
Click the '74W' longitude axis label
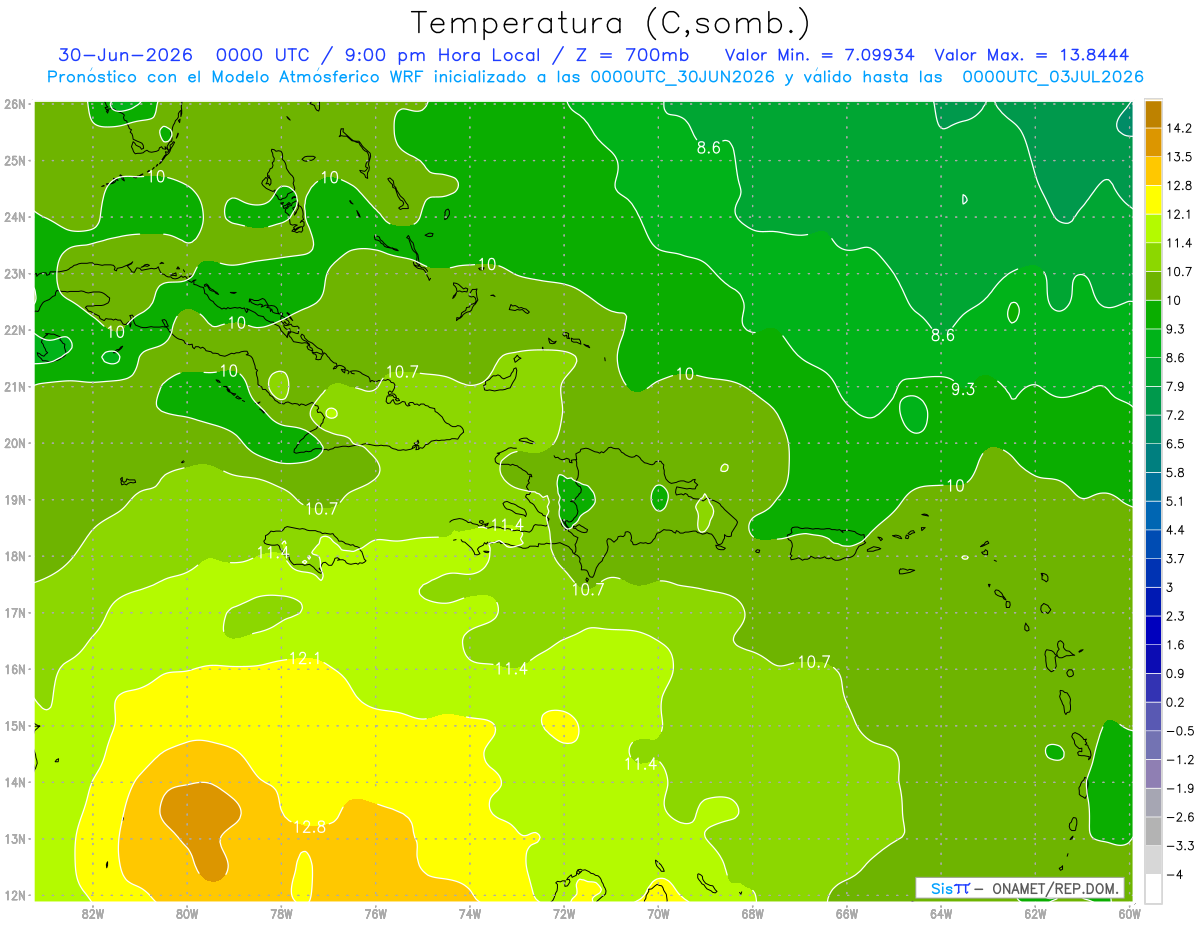pos(470,913)
